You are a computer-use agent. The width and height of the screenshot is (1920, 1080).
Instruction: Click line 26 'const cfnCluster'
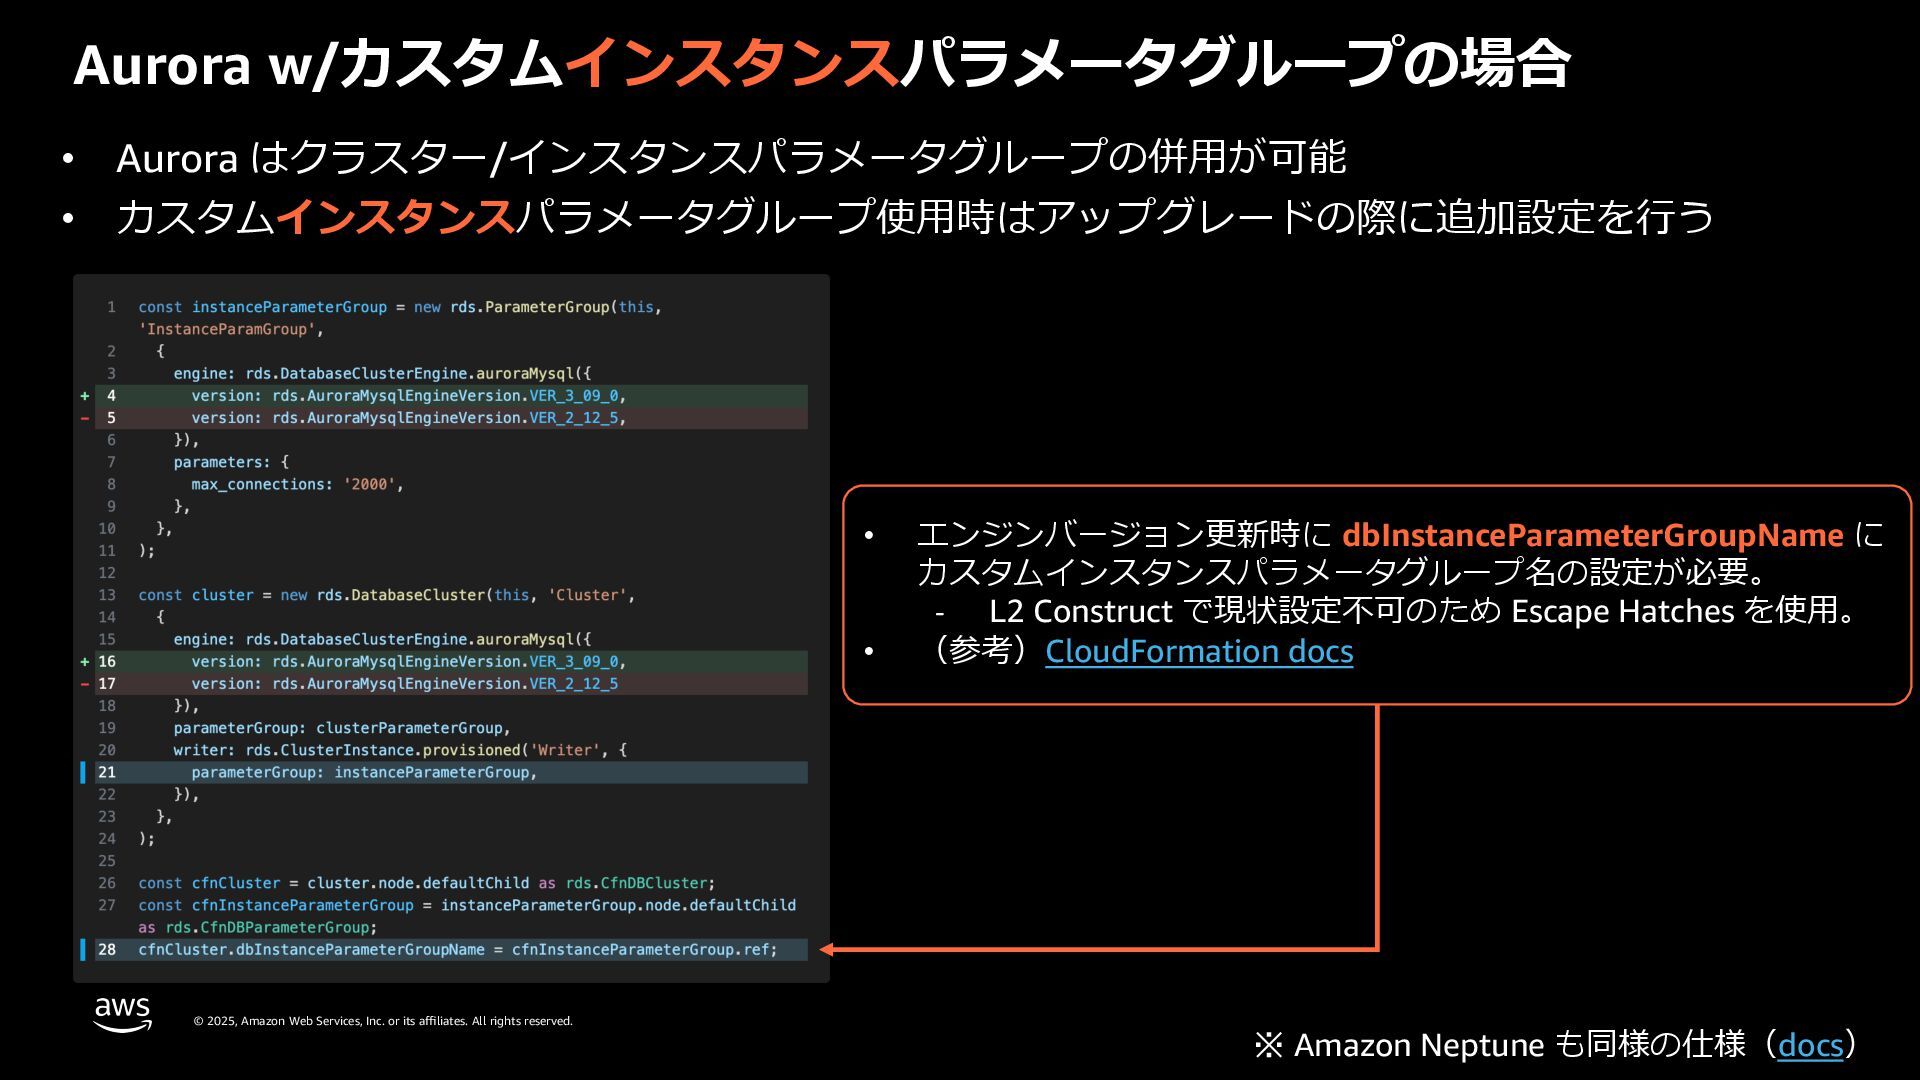click(x=427, y=883)
